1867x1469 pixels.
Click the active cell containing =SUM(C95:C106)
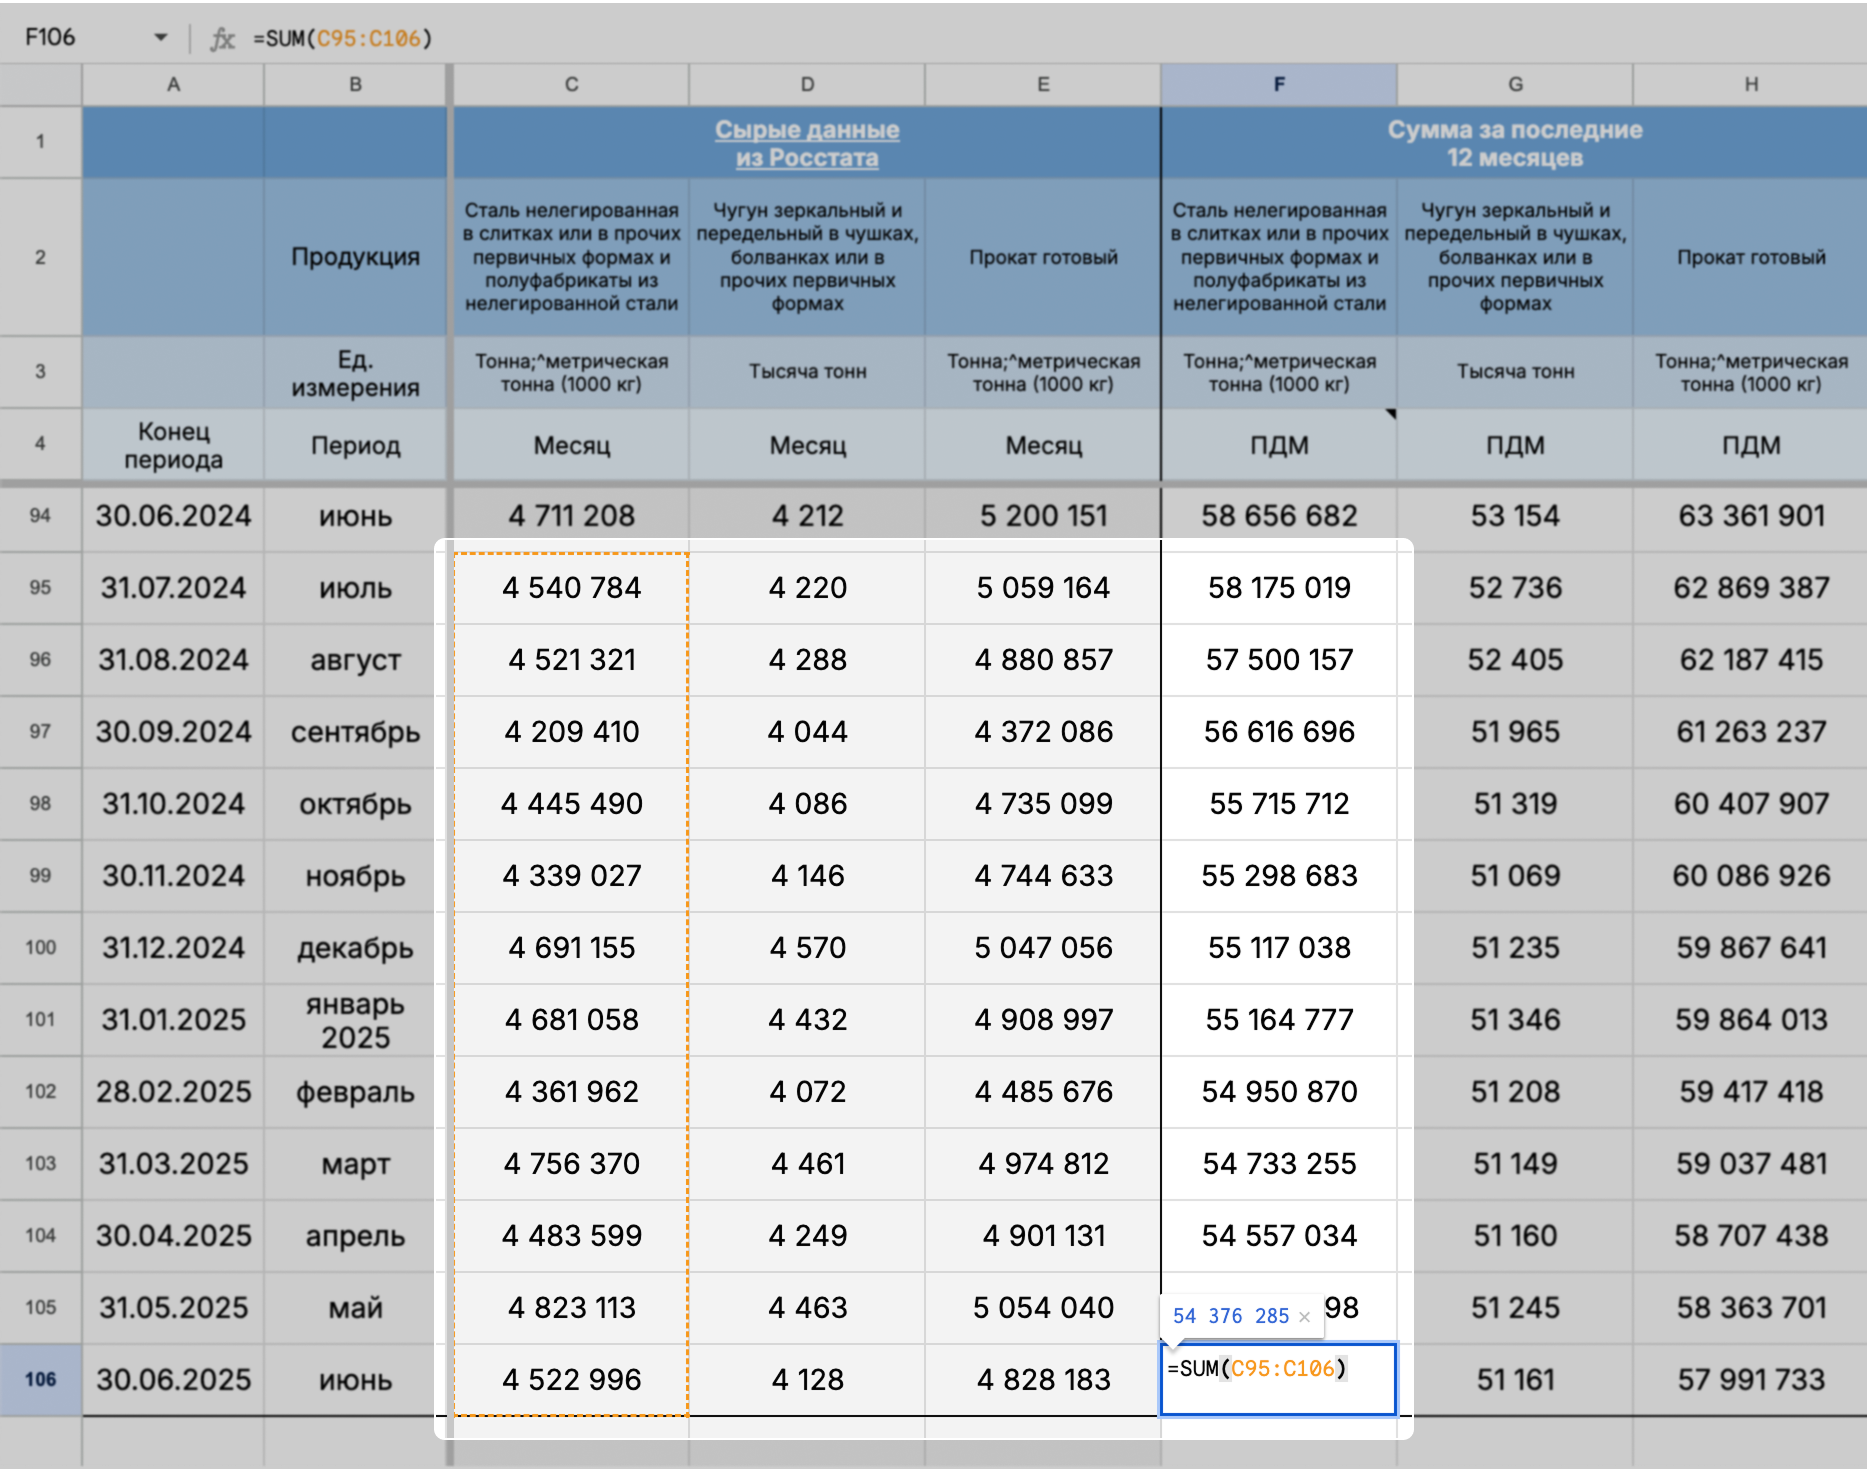click(1278, 1379)
